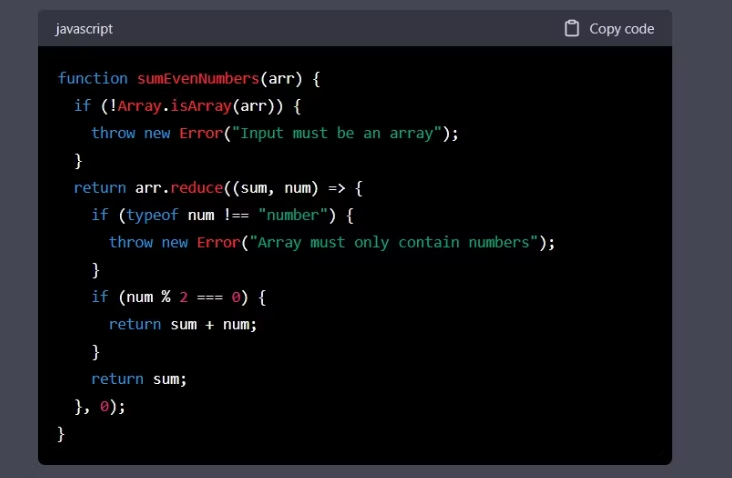Image resolution: width=732 pixels, height=478 pixels.
Task: Click the javascript language label
Action: click(x=84, y=29)
